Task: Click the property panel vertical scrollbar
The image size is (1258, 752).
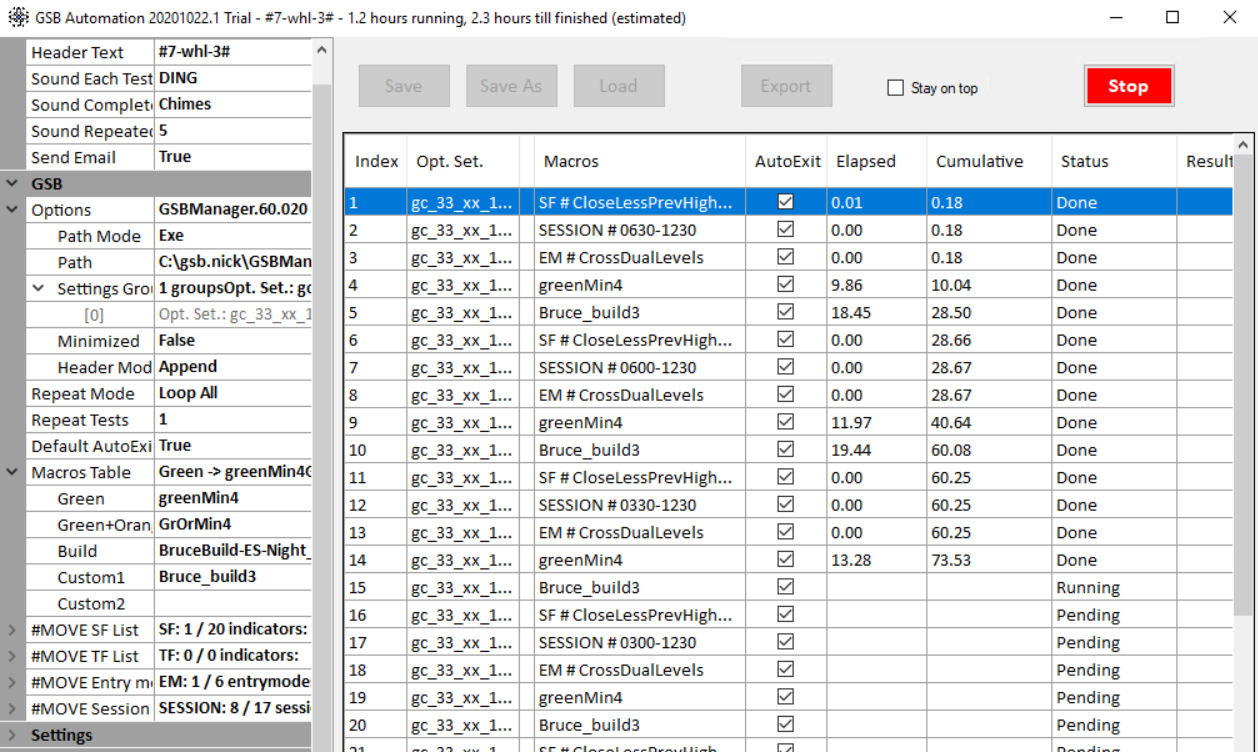Action: tap(321, 400)
